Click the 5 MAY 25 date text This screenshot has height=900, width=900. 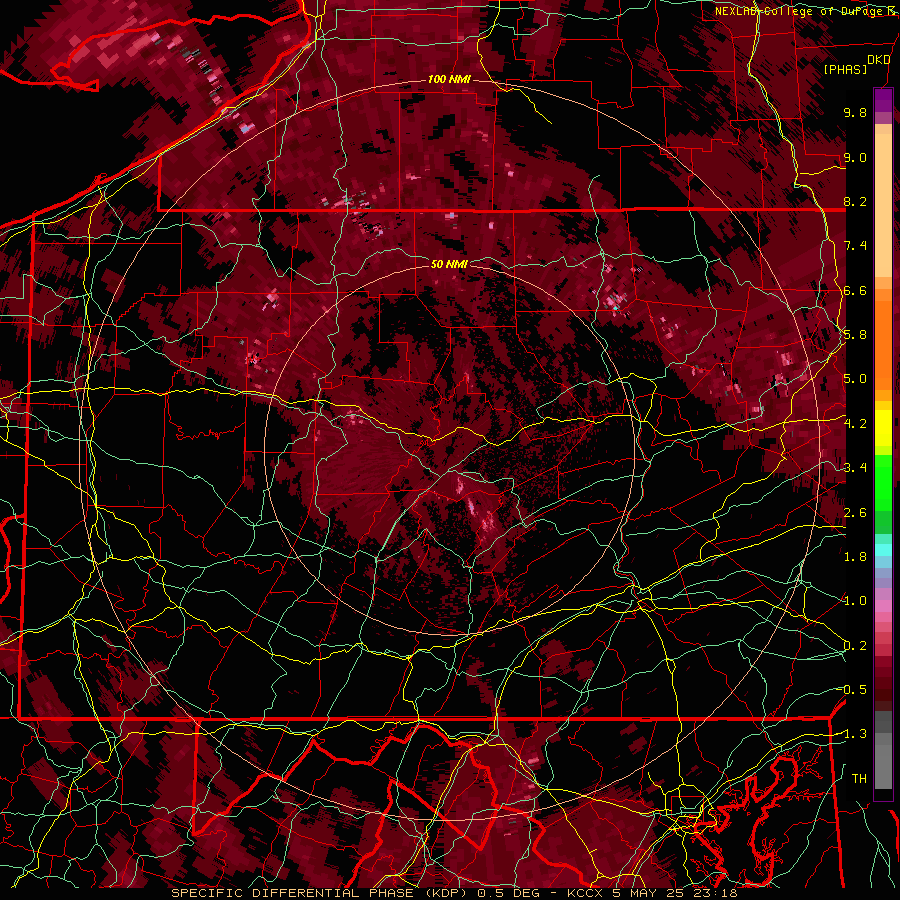coord(648,893)
